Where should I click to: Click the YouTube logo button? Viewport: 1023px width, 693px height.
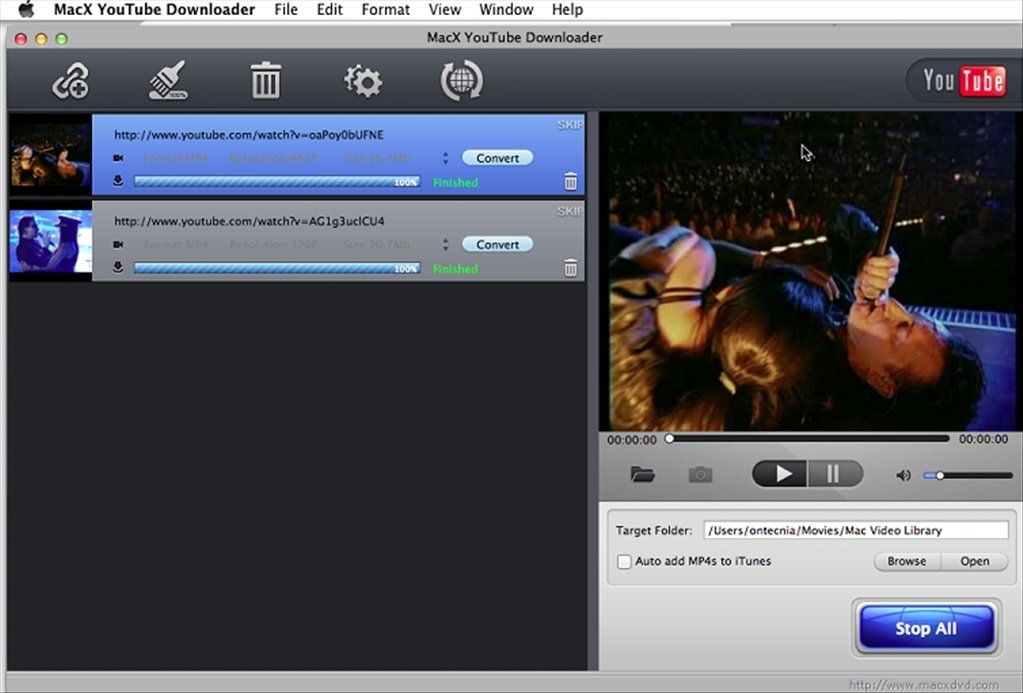coord(964,81)
